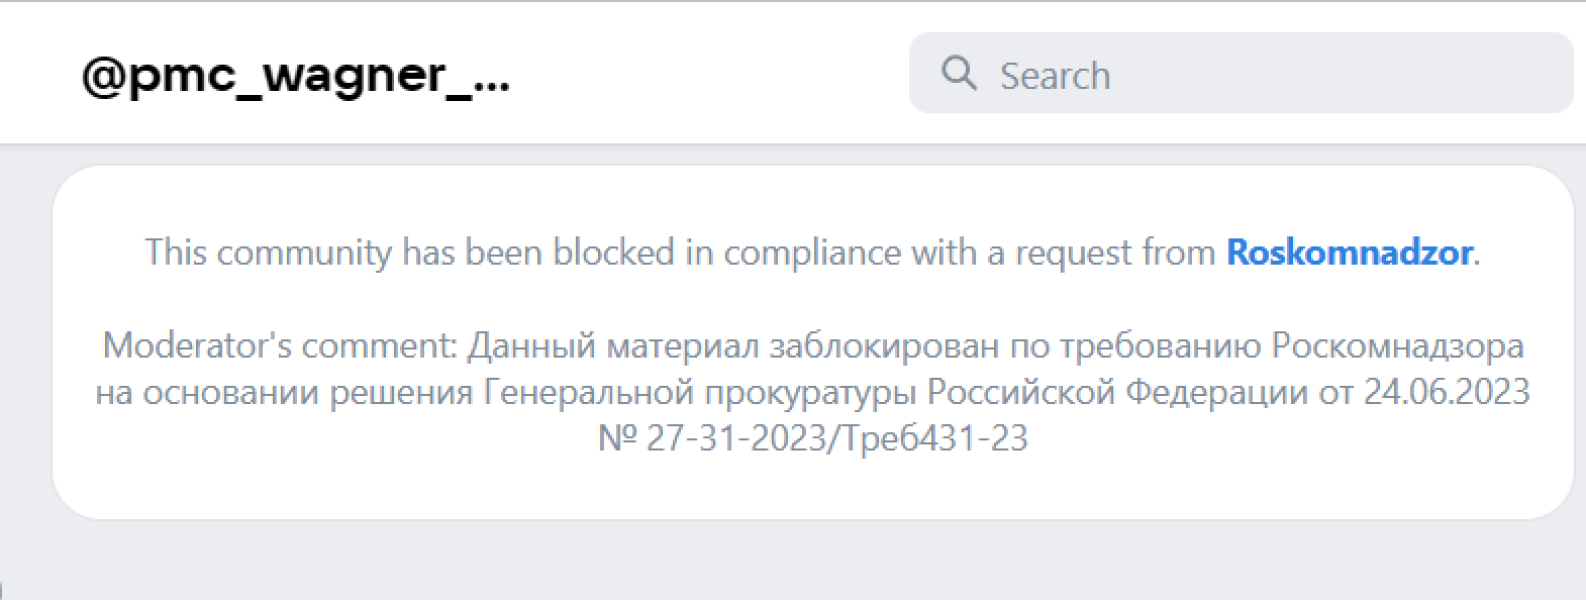Click the "Генеральной прокуратуры" text
The height and width of the screenshot is (600, 1586).
tap(699, 392)
